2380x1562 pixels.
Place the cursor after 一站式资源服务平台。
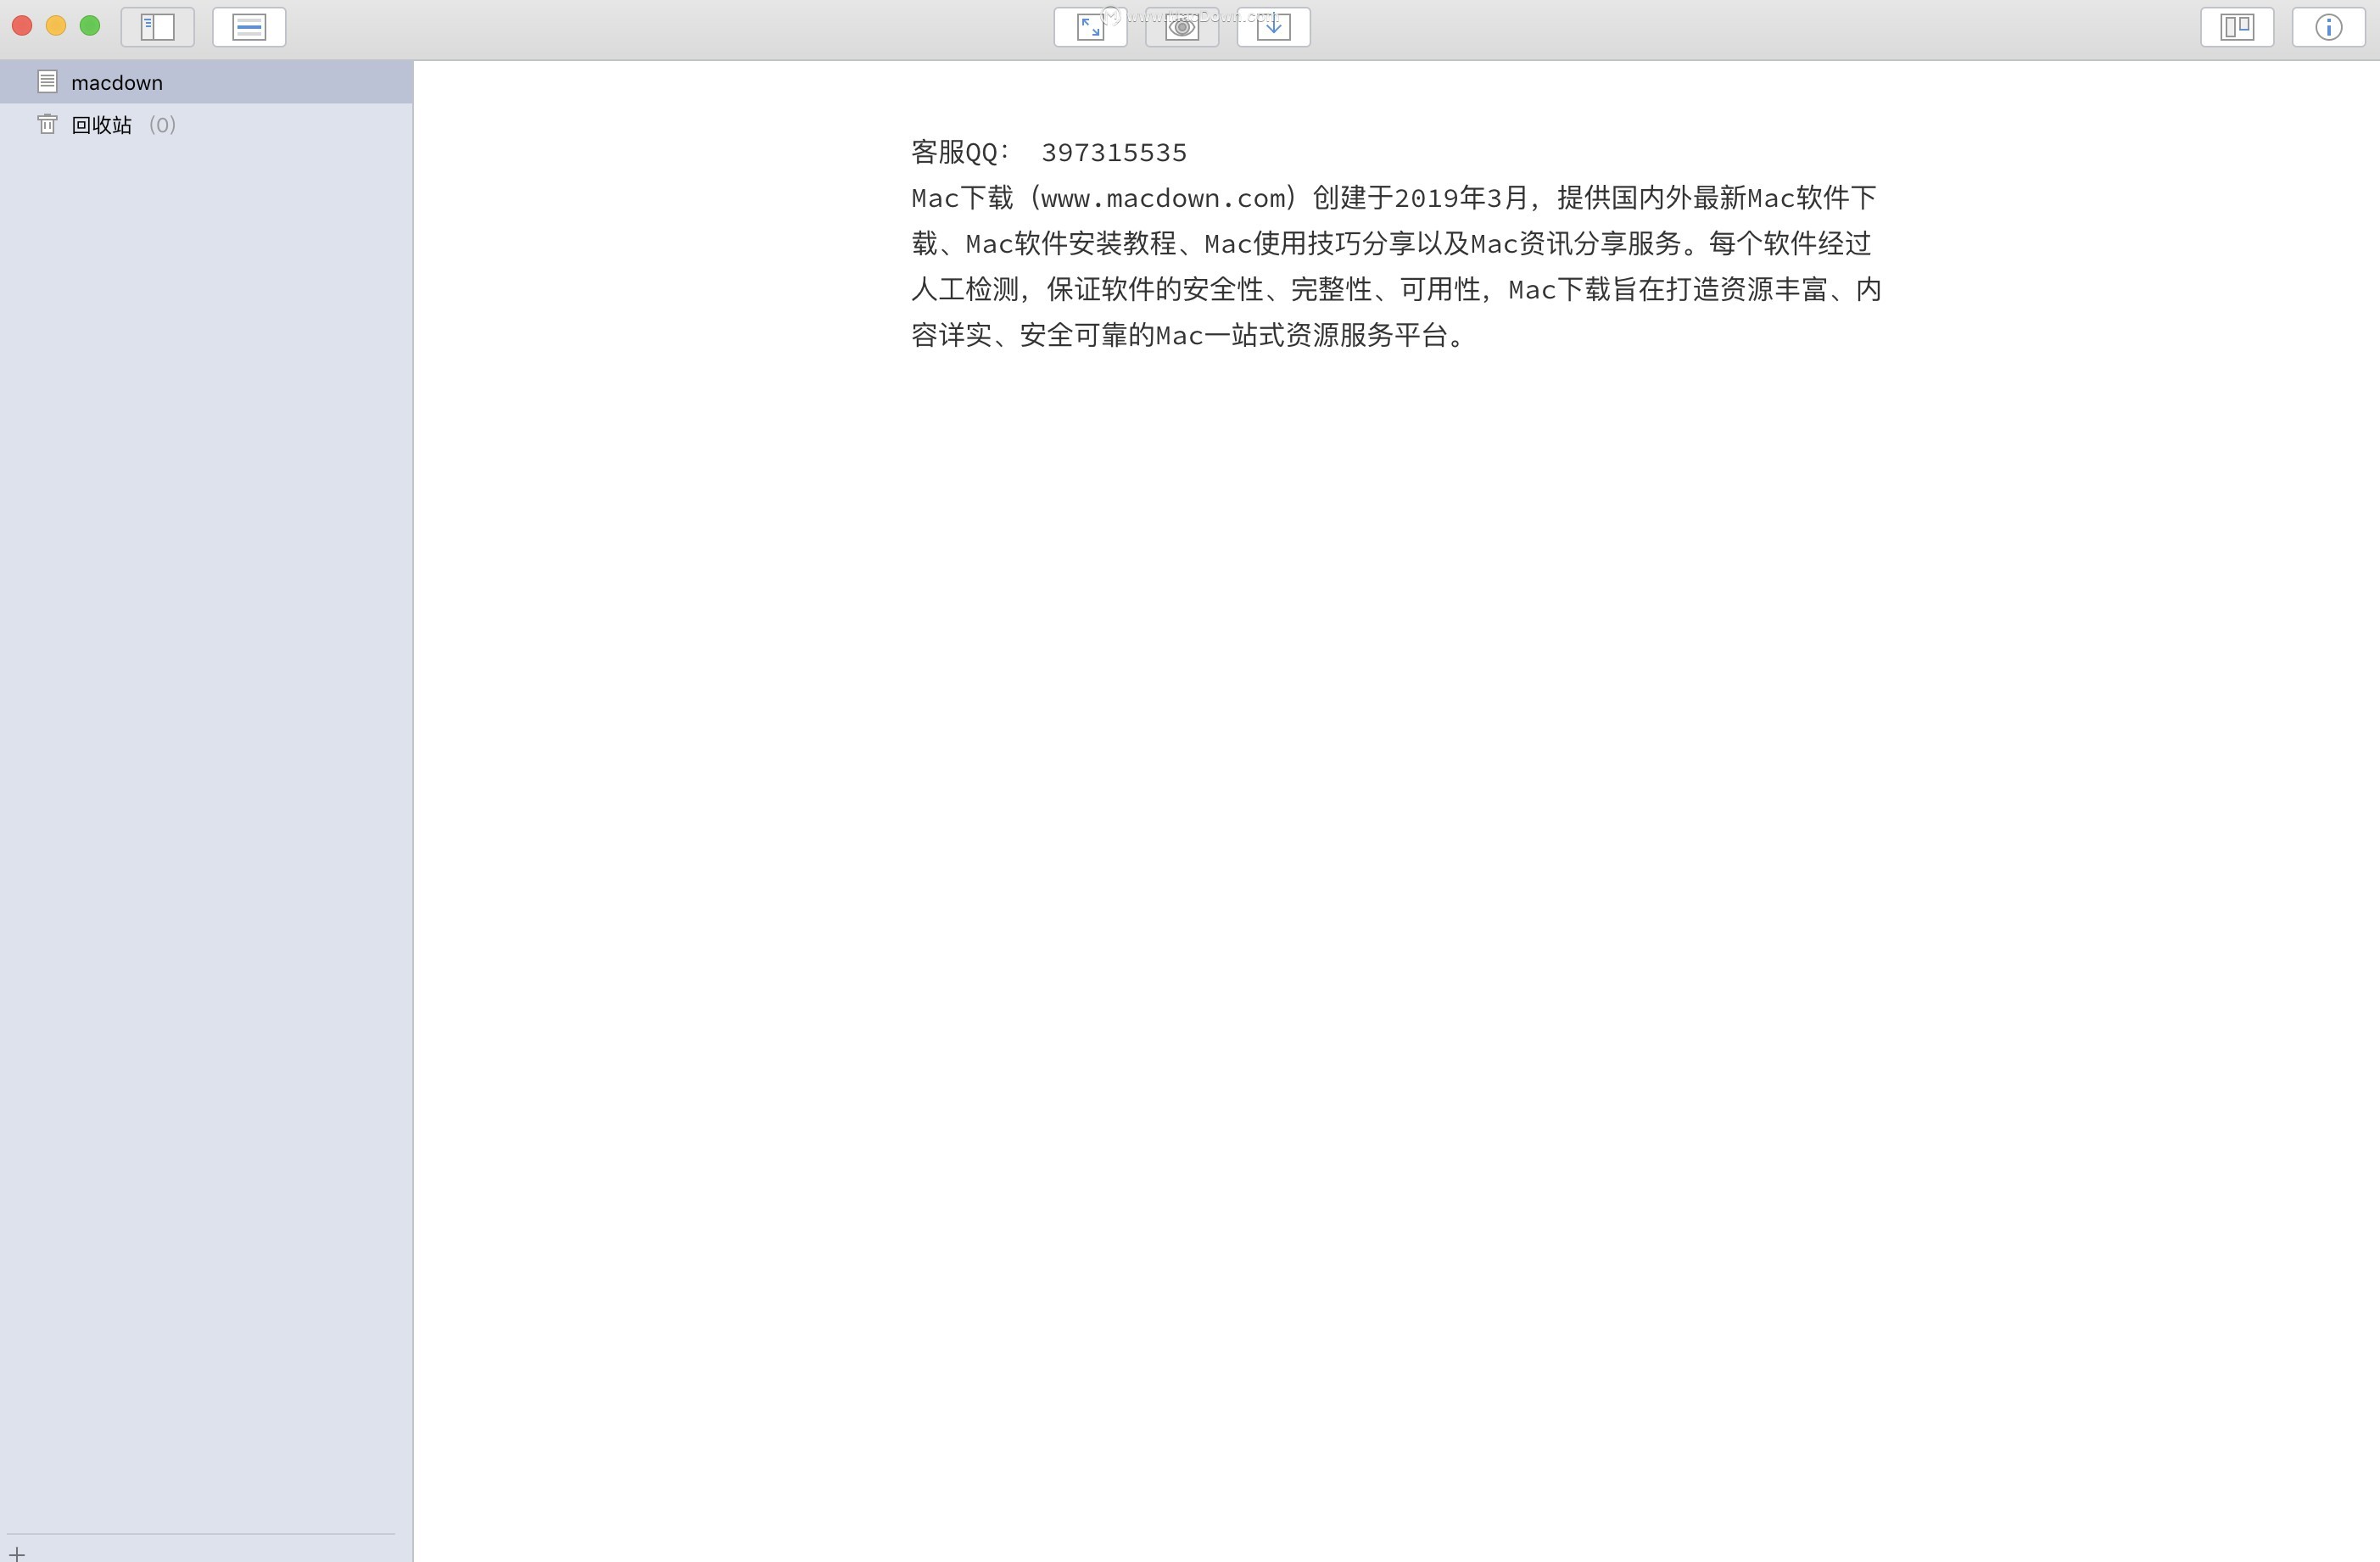[x=1466, y=335]
